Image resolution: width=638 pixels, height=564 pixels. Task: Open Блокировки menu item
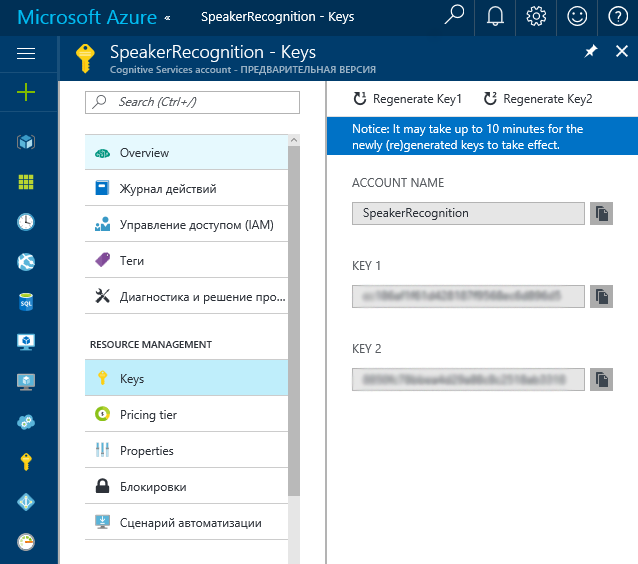[186, 487]
